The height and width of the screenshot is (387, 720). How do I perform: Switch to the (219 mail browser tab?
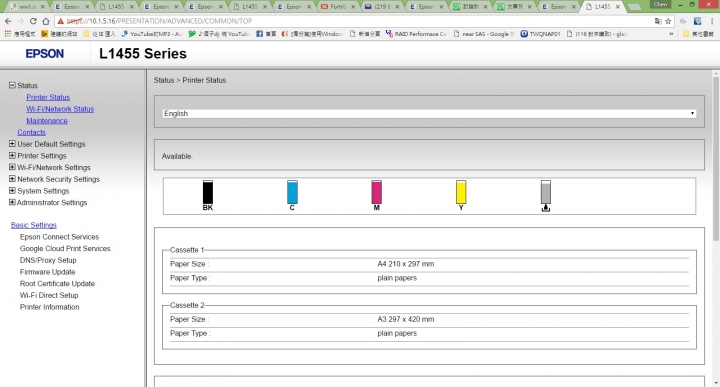pos(381,6)
